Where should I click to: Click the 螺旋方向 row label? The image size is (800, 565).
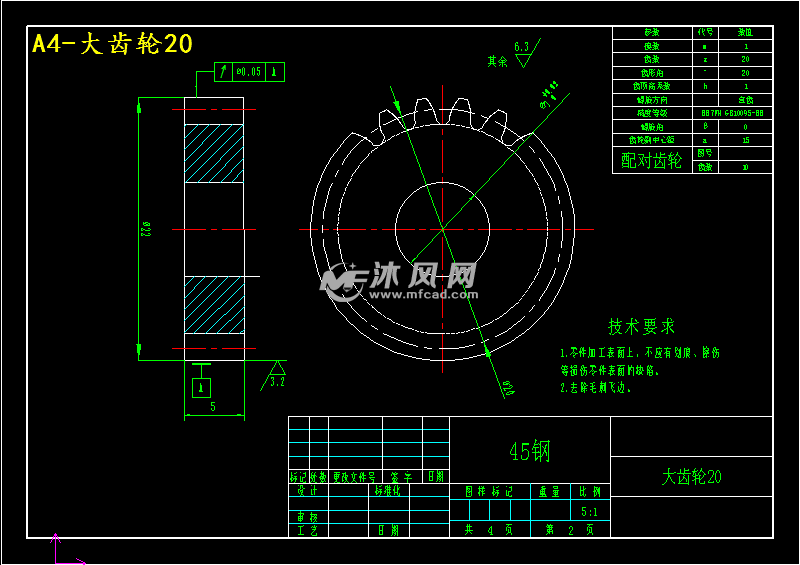tap(652, 100)
